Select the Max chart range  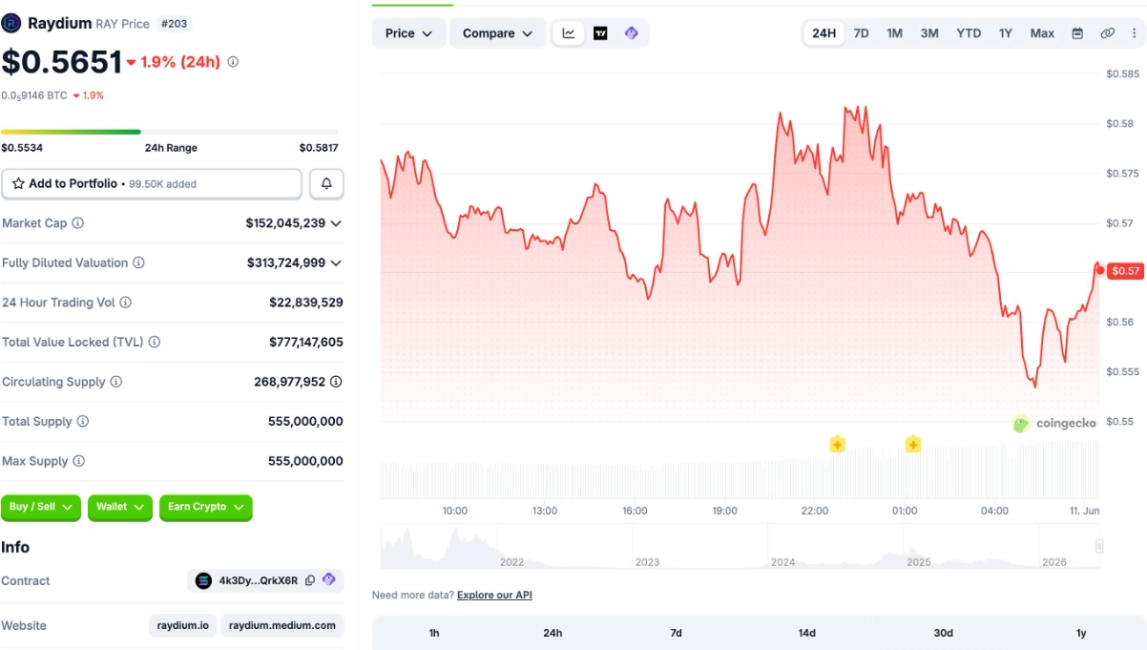(x=1042, y=33)
